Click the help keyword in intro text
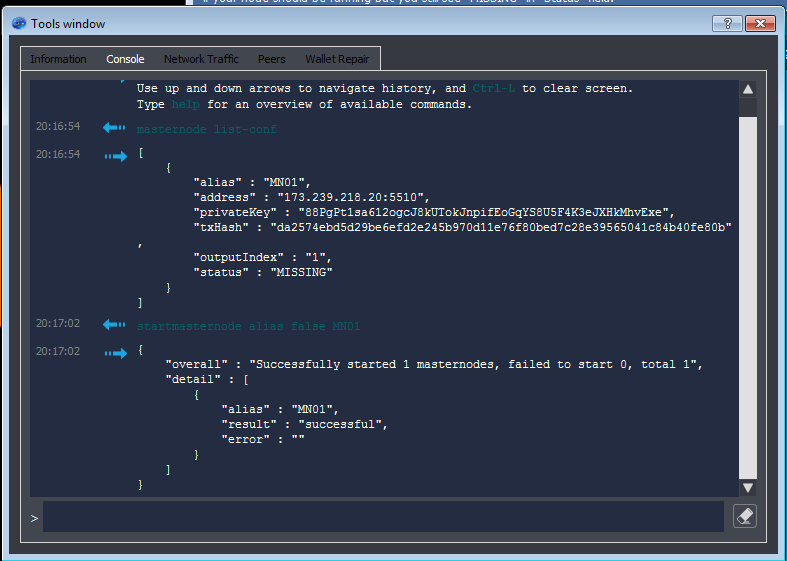The image size is (787, 561). click(185, 104)
